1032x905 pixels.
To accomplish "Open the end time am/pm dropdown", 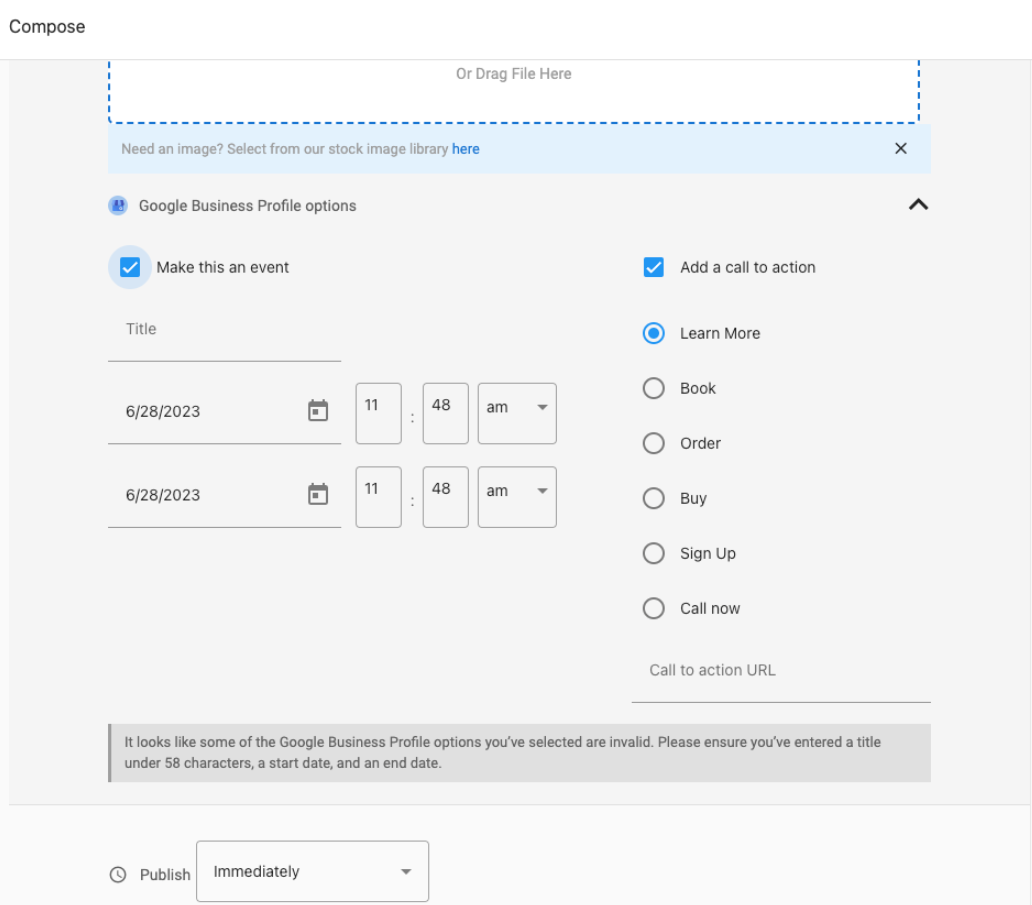I will (x=517, y=497).
